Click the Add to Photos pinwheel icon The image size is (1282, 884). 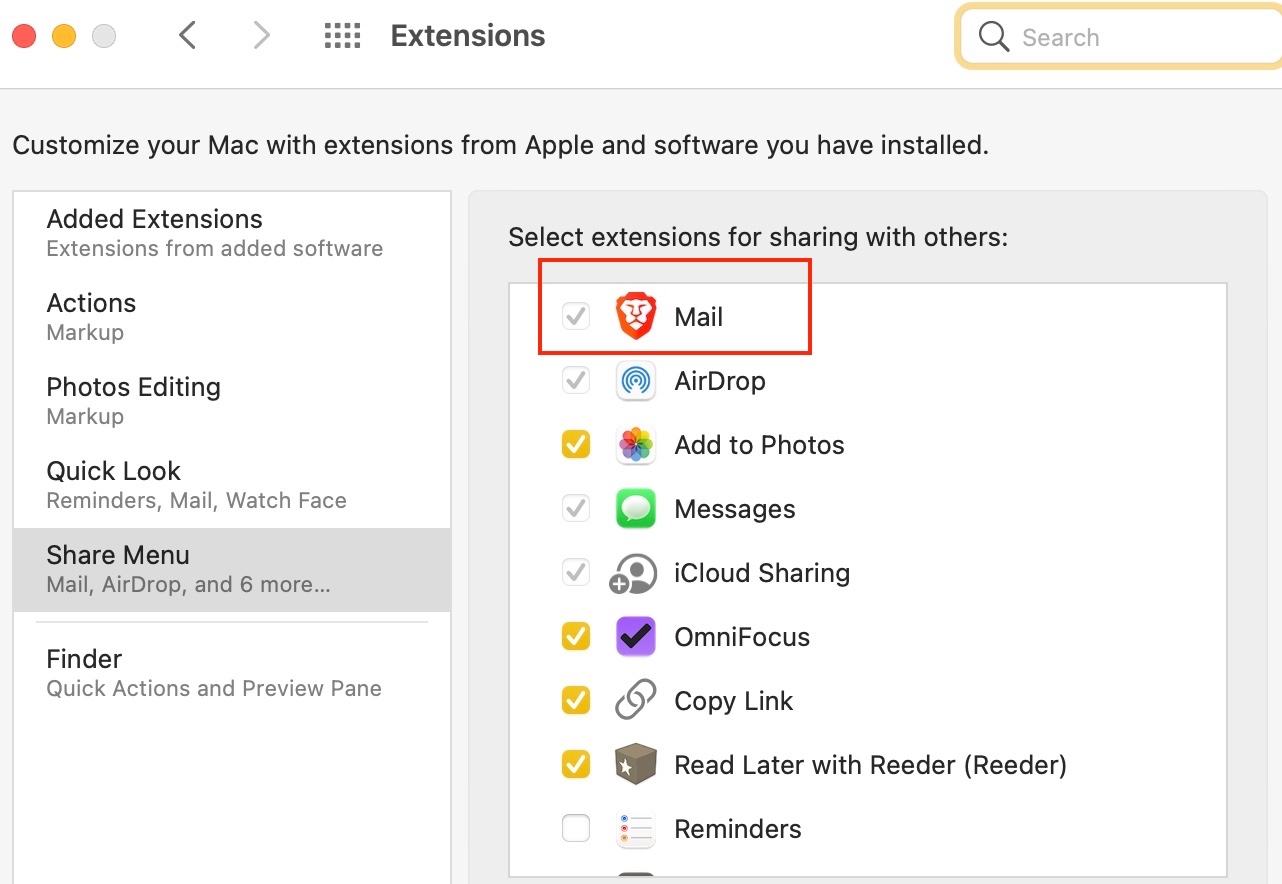[x=635, y=445]
